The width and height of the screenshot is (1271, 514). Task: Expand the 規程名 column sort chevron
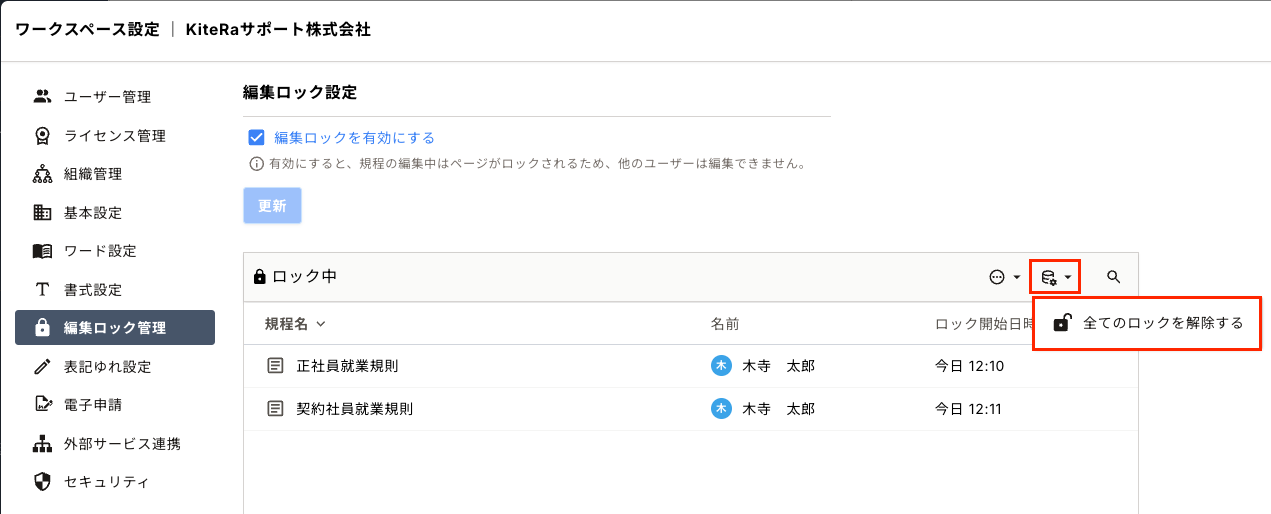click(321, 324)
